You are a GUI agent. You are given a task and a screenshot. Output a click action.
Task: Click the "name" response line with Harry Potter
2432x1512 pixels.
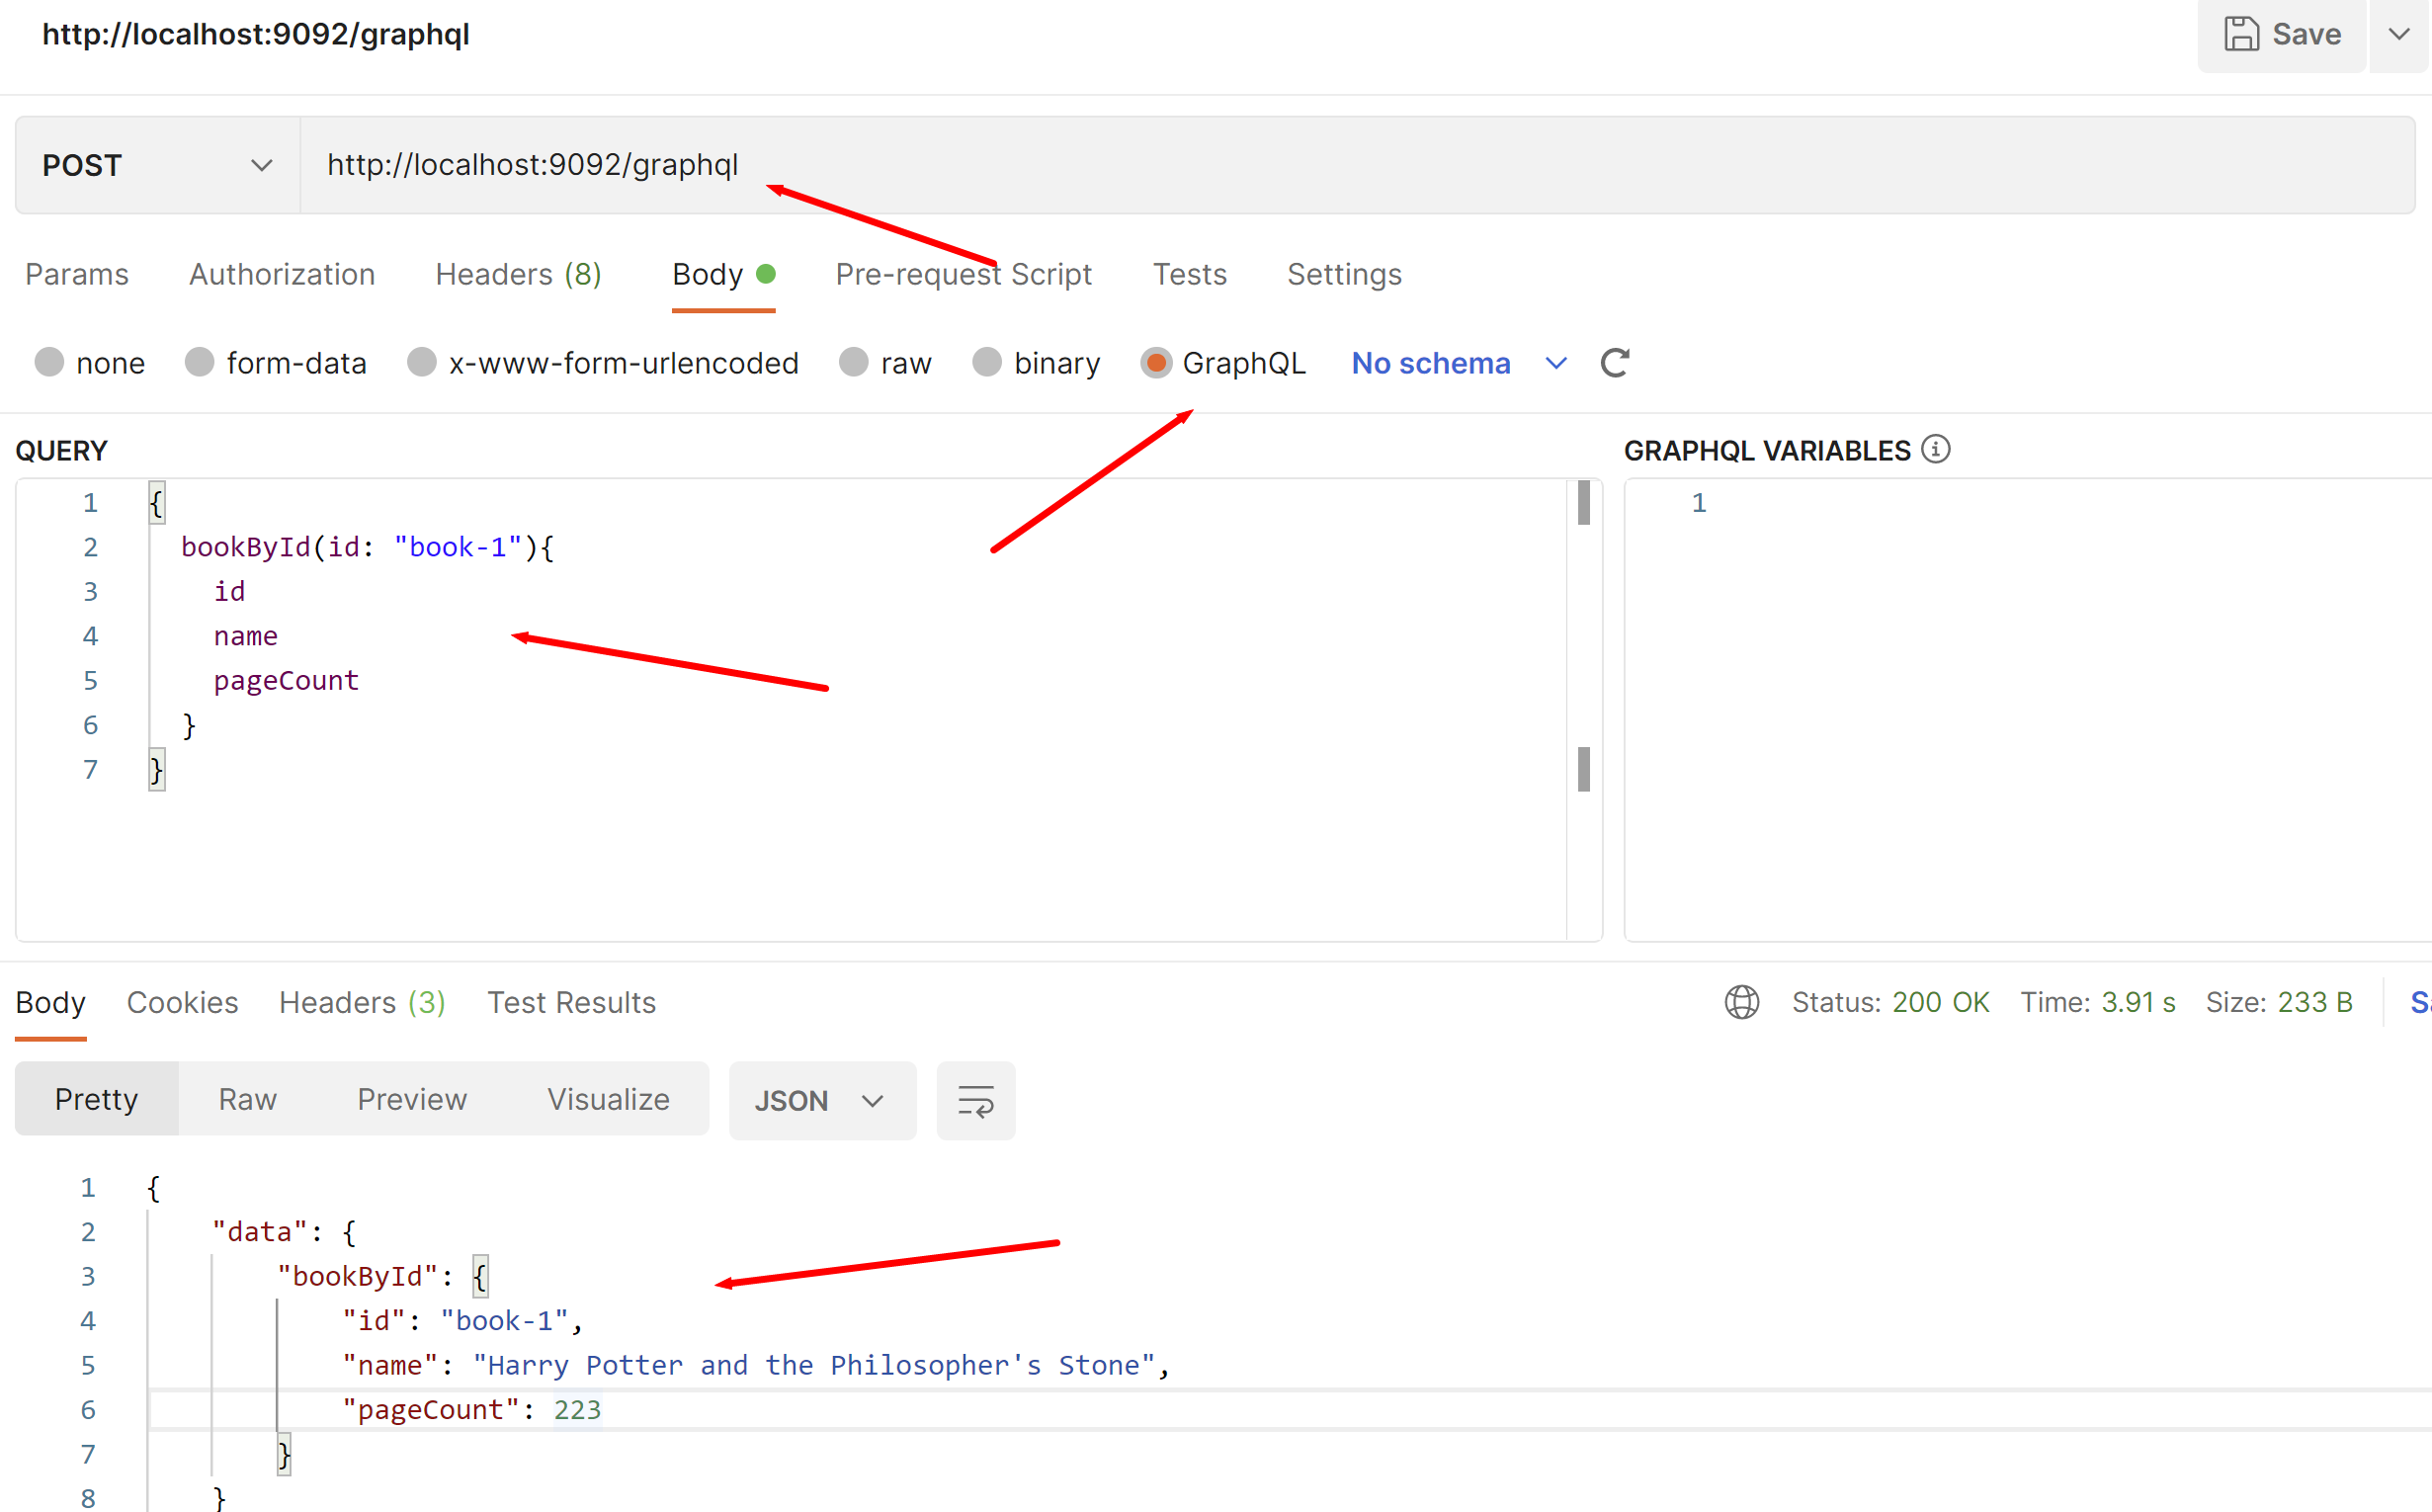[x=756, y=1365]
